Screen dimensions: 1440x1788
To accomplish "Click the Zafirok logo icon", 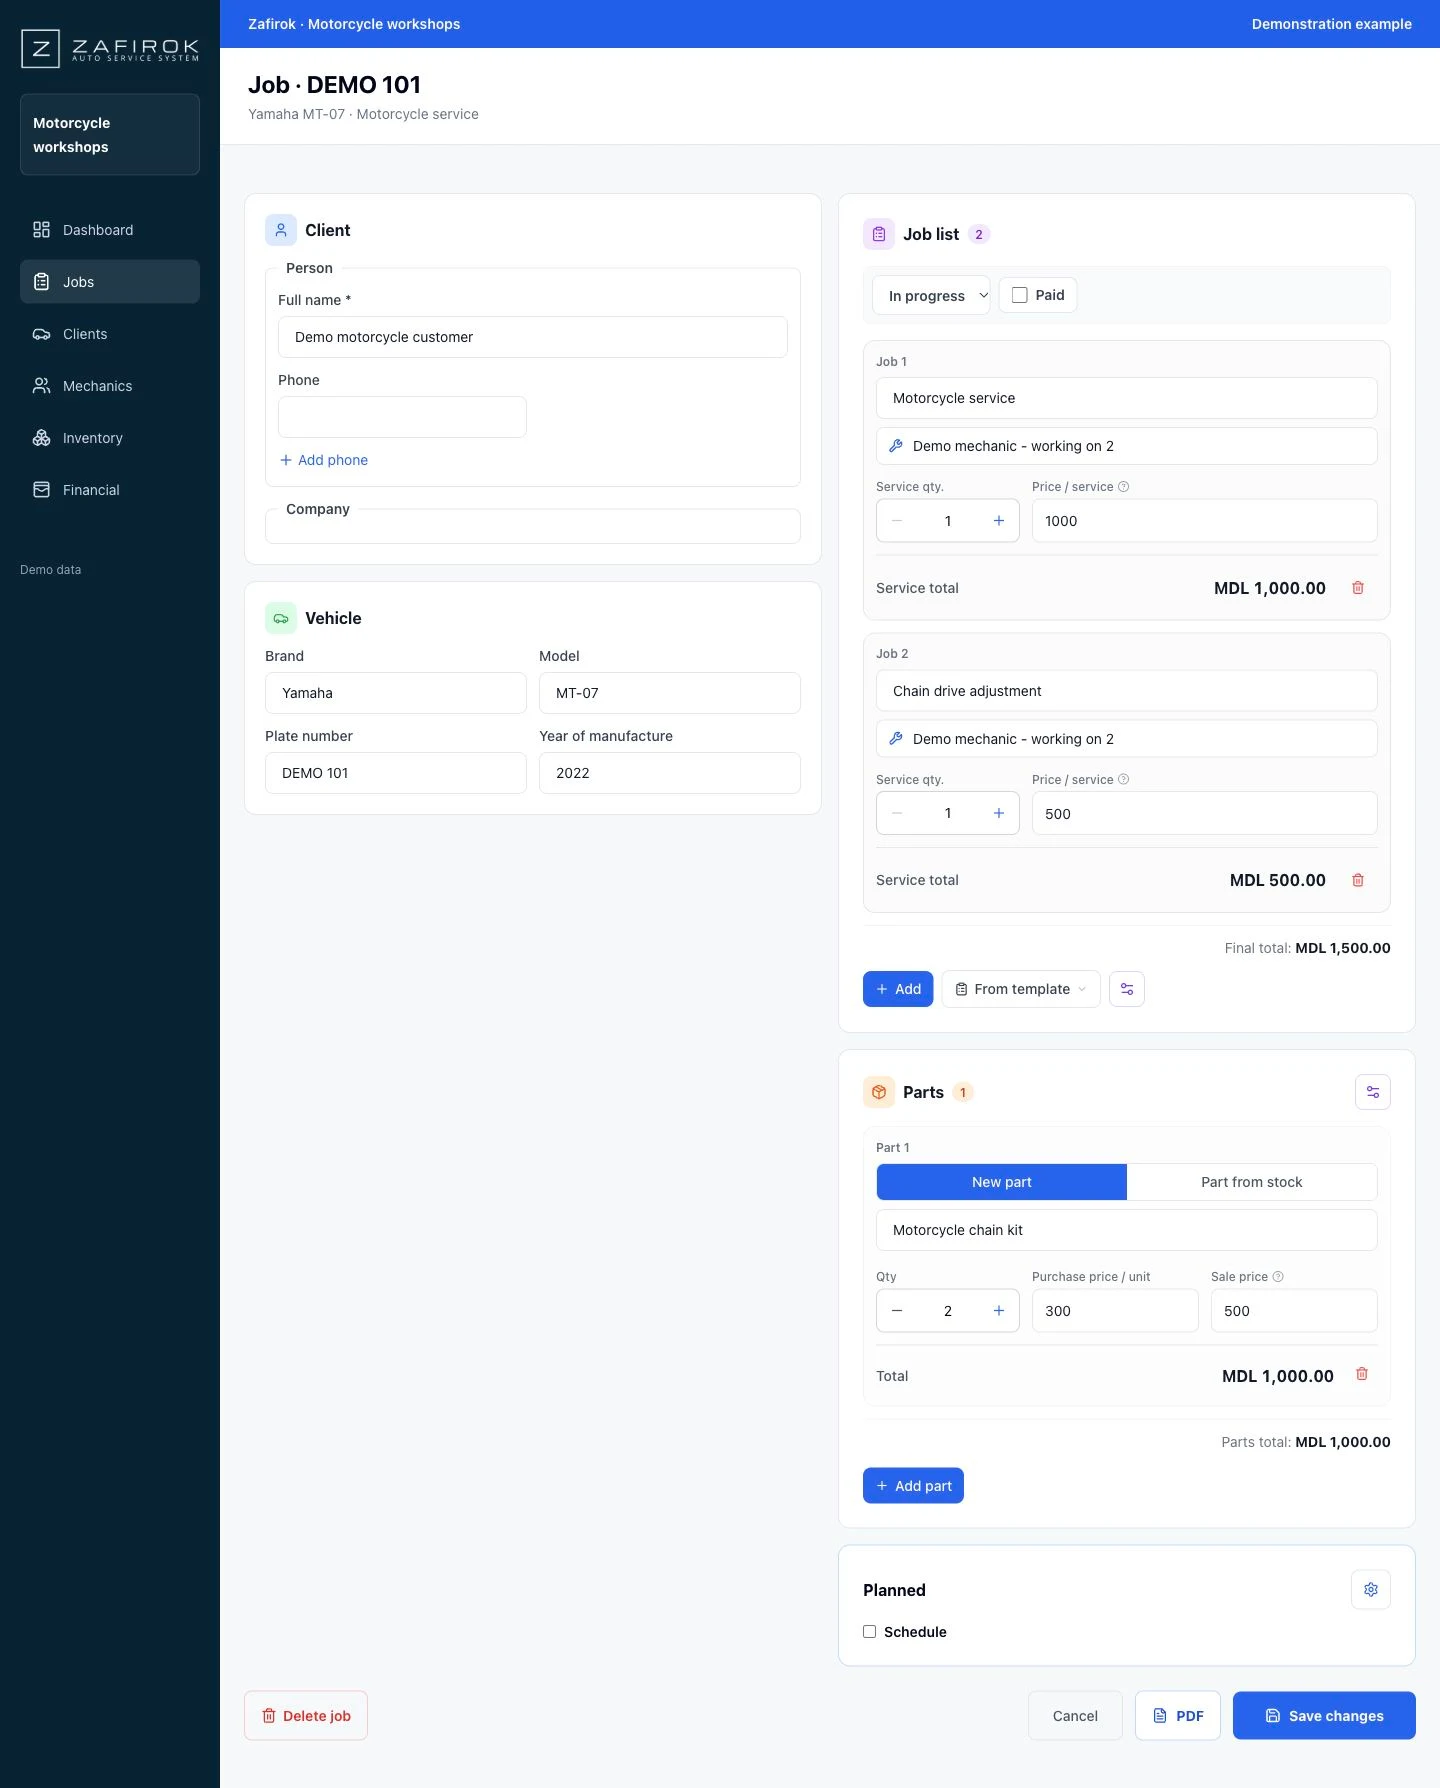I will [x=41, y=48].
